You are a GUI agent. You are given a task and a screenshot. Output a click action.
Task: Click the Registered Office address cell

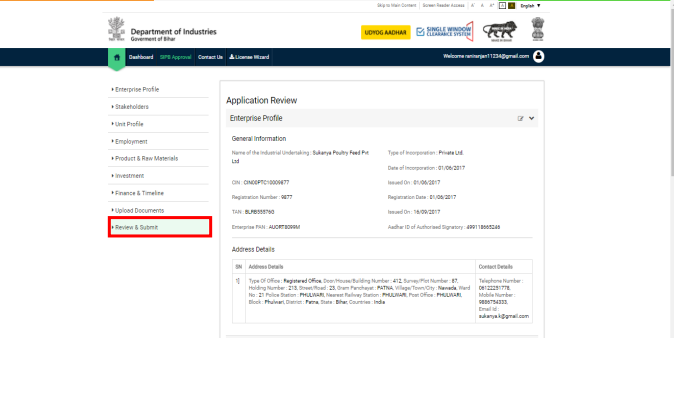click(x=360, y=298)
